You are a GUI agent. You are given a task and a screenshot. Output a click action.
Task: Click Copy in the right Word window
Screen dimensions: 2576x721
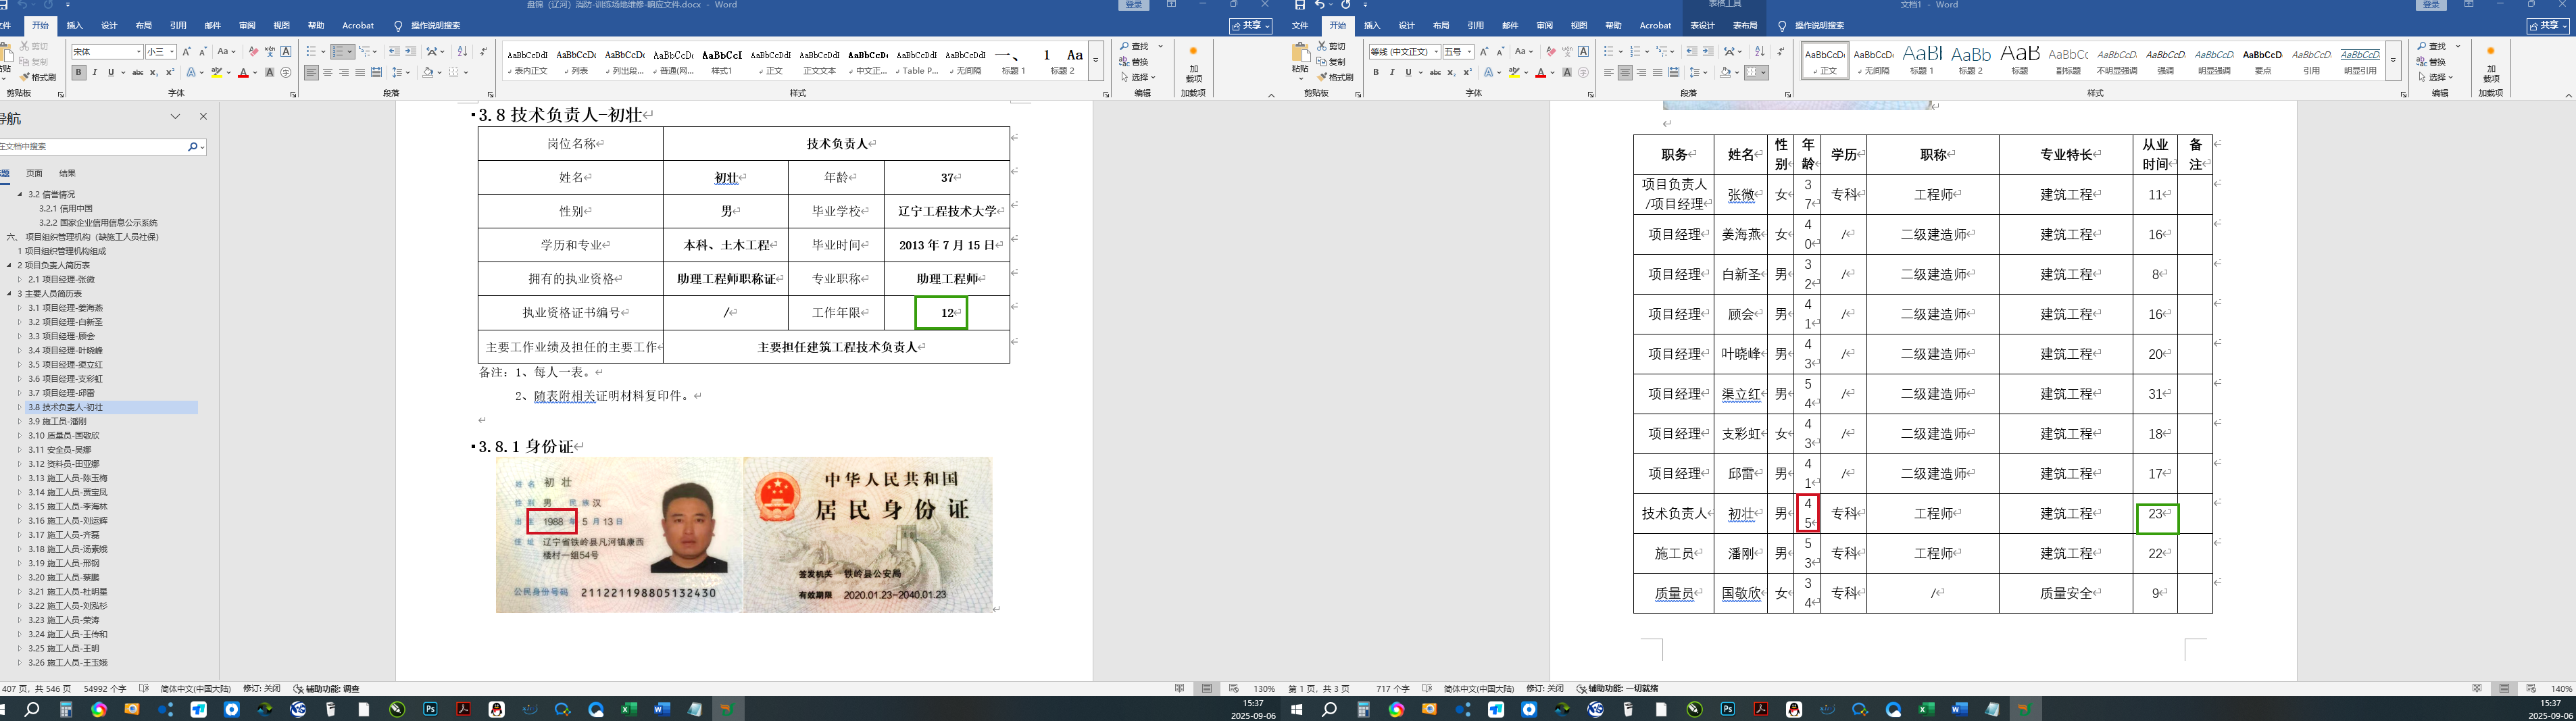pos(1331,62)
